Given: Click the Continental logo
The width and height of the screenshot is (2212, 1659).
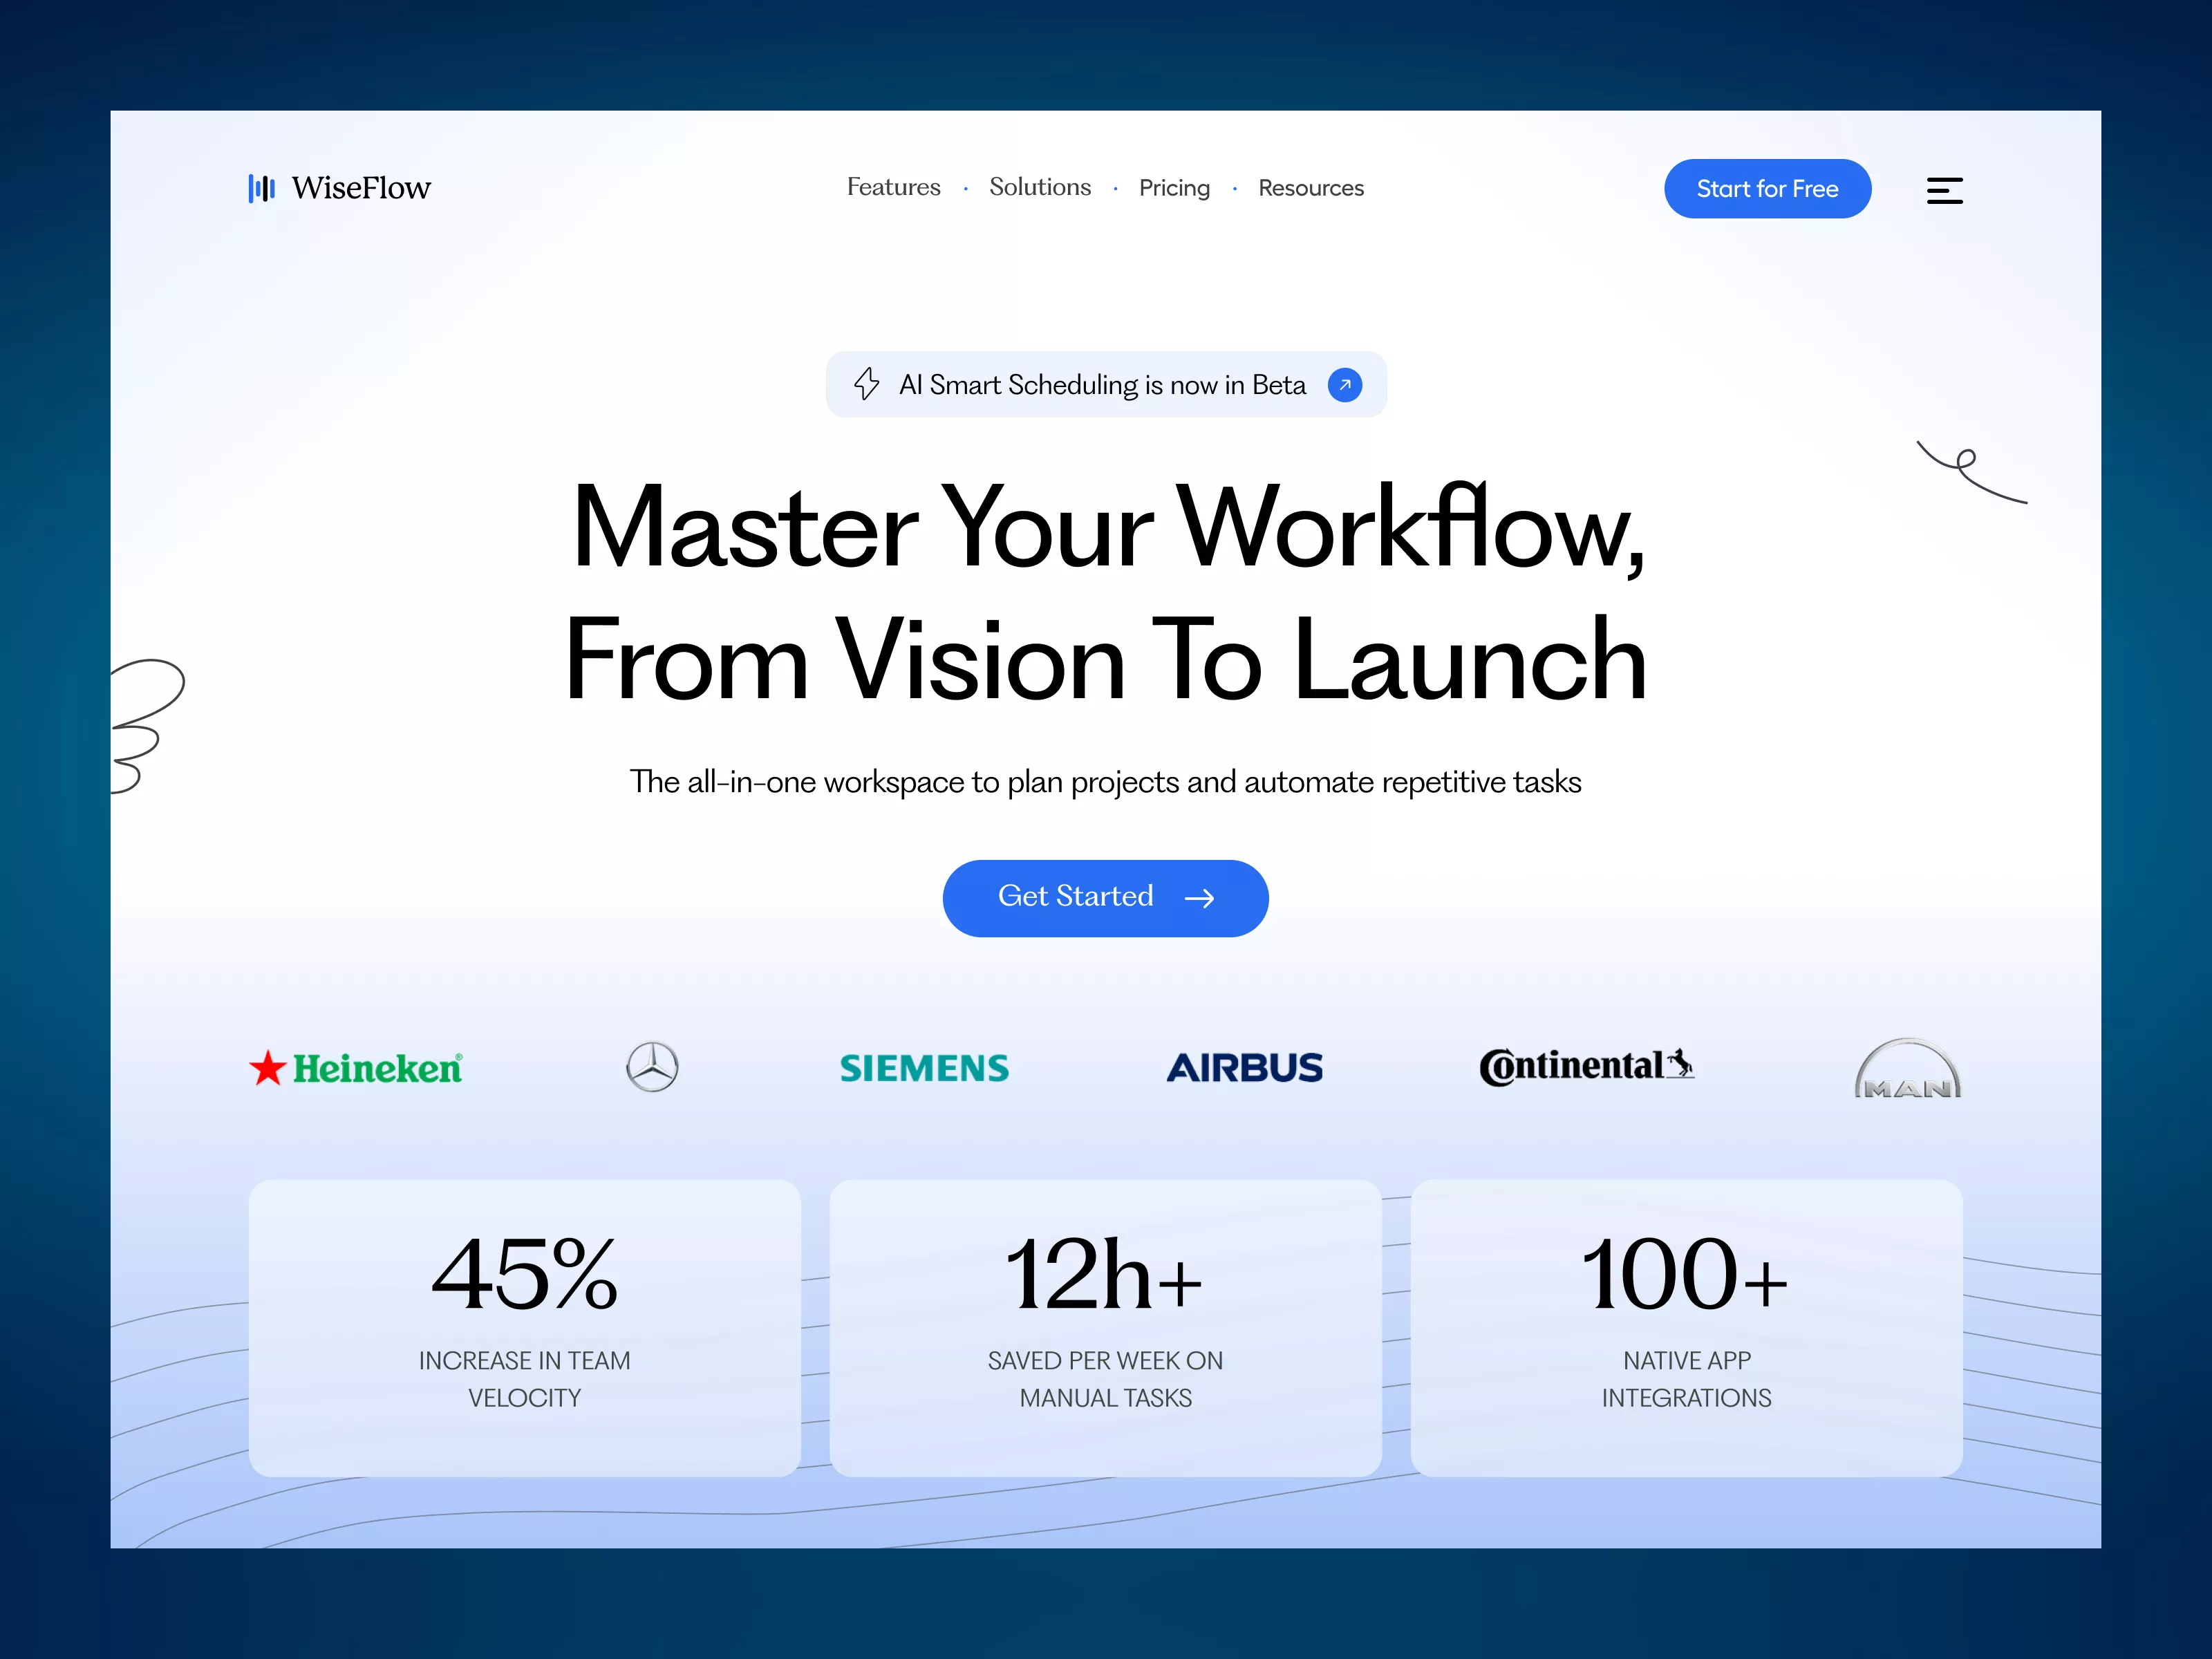Looking at the screenshot, I should [1586, 1067].
